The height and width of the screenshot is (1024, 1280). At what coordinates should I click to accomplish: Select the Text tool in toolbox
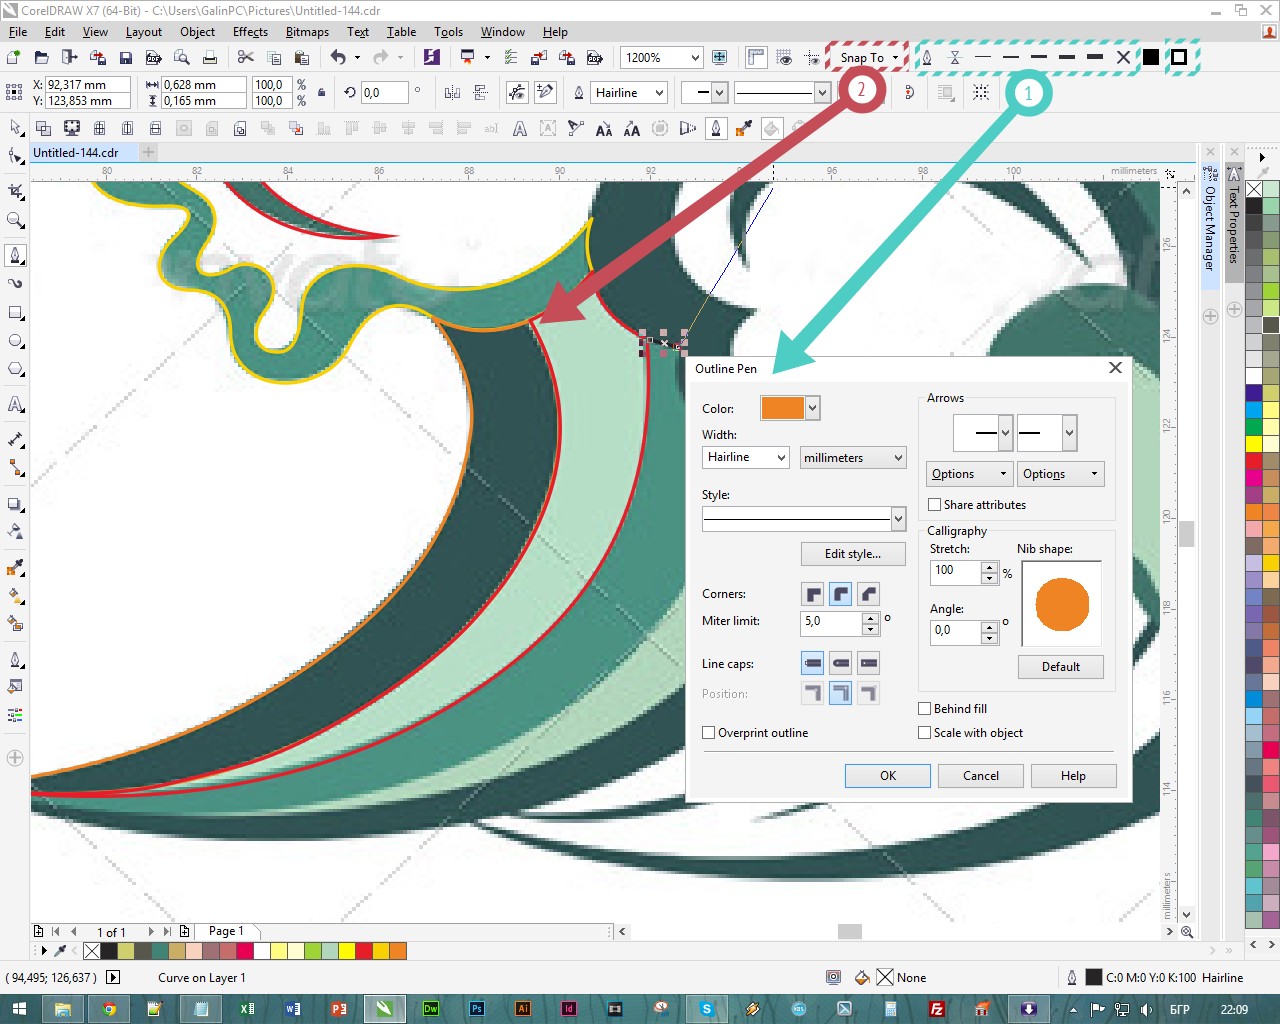tap(15, 405)
